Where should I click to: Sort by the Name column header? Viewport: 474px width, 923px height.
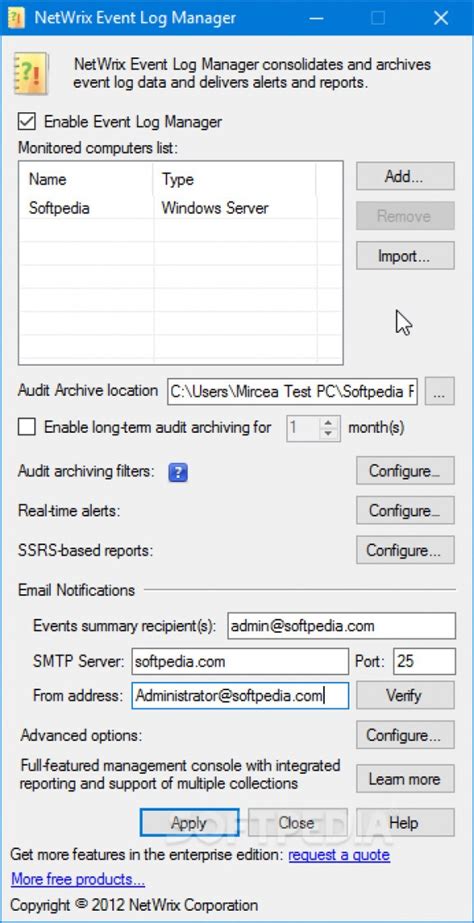click(87, 180)
